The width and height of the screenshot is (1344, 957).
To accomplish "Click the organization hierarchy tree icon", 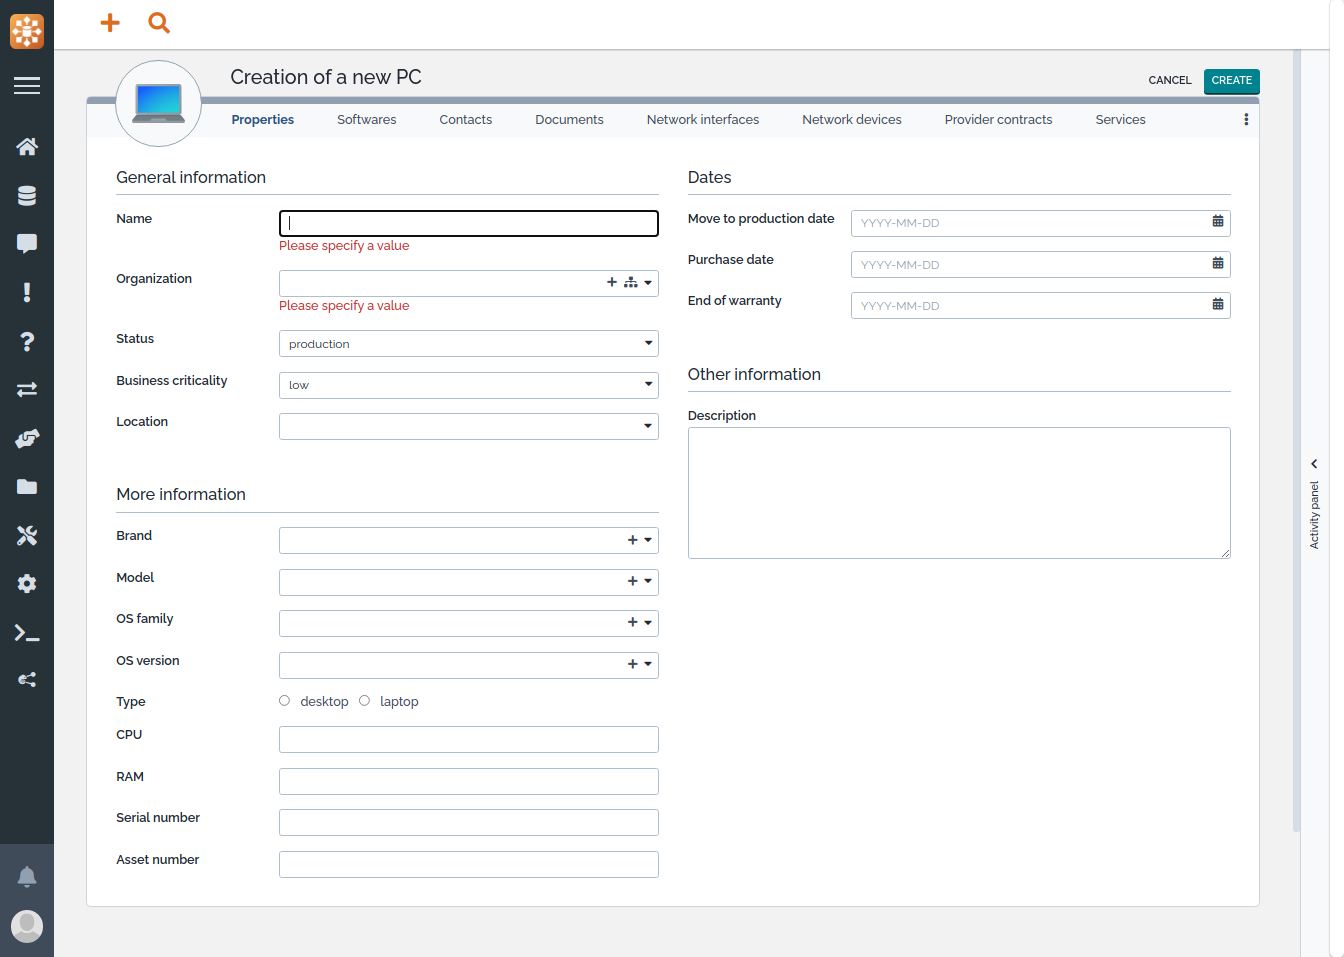I will point(630,283).
